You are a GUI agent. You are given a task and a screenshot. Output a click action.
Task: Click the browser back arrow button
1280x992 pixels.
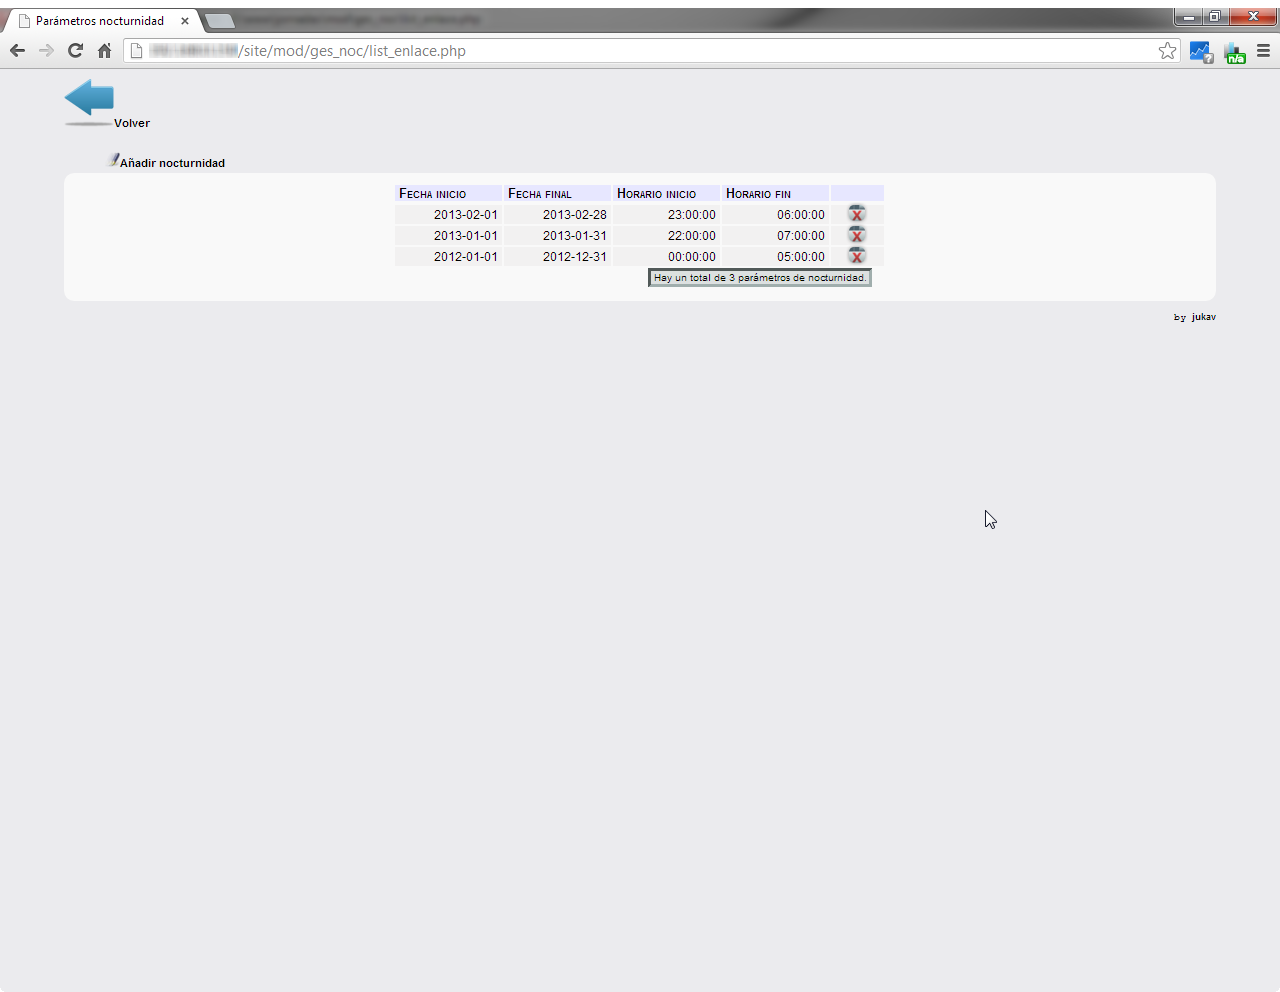pos(17,51)
